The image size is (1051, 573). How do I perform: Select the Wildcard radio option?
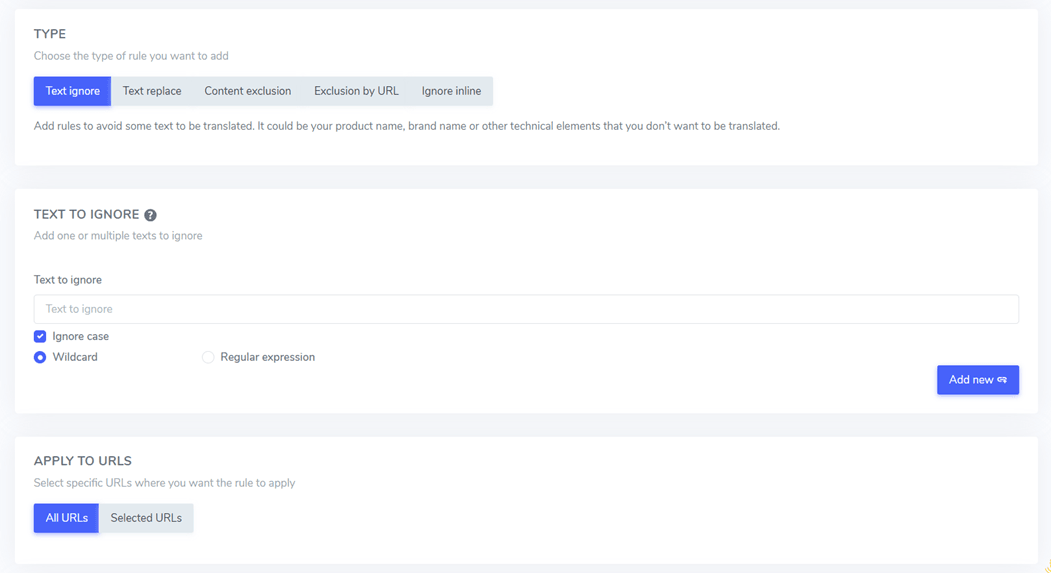pos(40,357)
